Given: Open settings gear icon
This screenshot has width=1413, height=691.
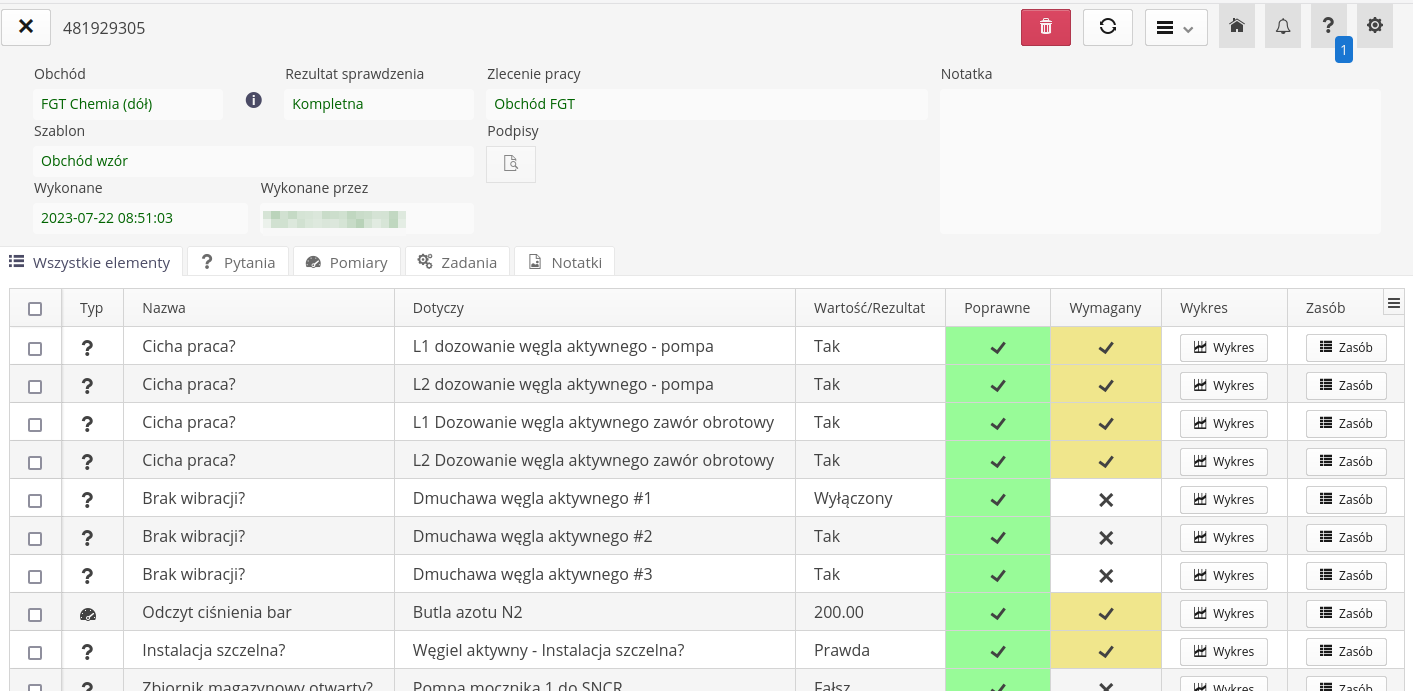Looking at the screenshot, I should click(1375, 26).
